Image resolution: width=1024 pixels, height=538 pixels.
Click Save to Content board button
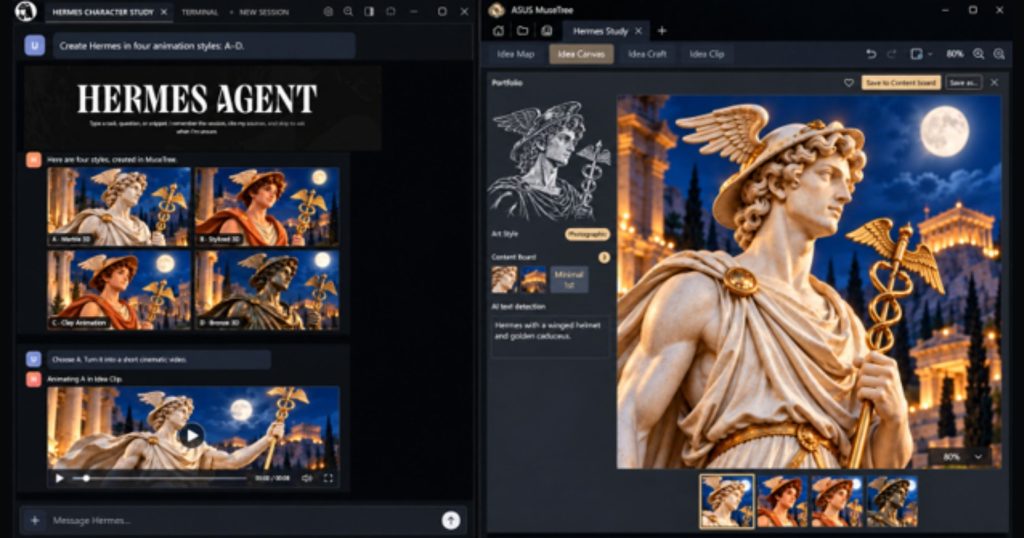[901, 83]
